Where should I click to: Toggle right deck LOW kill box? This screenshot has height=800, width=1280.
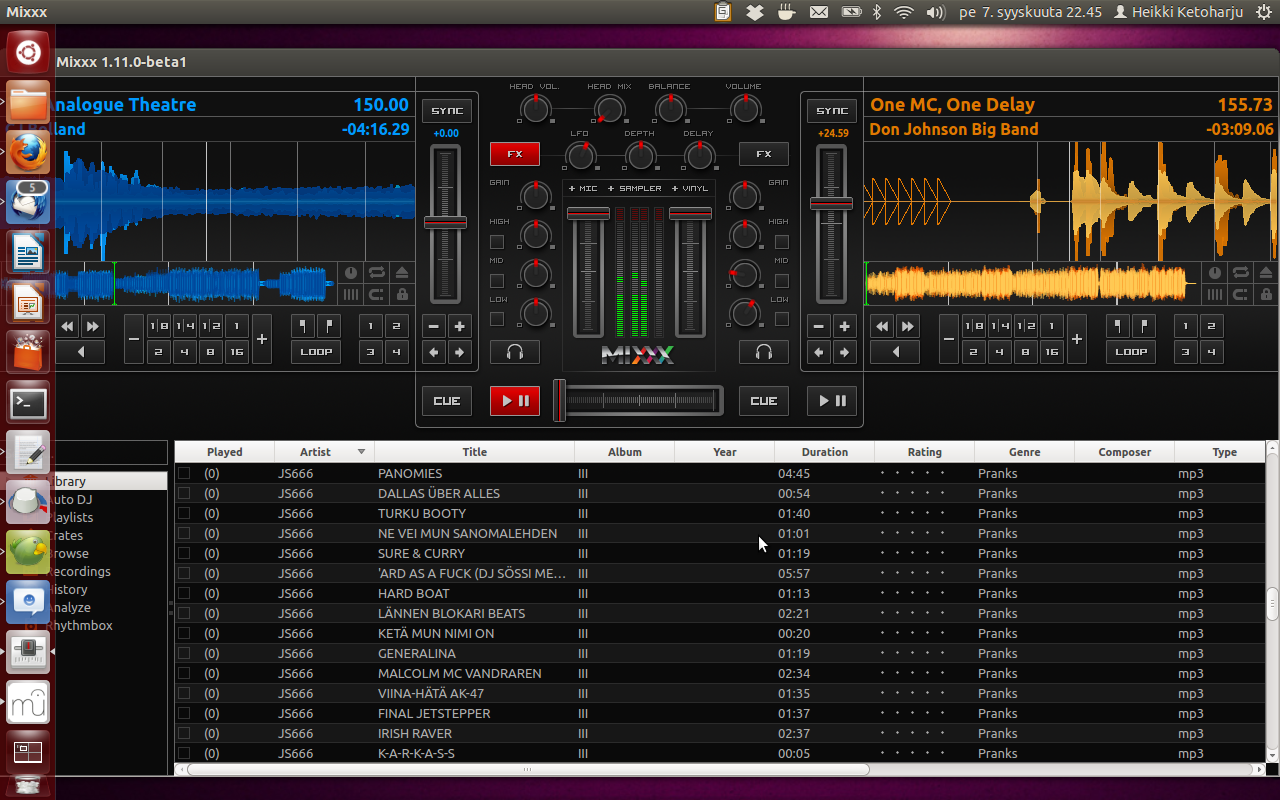coord(782,319)
